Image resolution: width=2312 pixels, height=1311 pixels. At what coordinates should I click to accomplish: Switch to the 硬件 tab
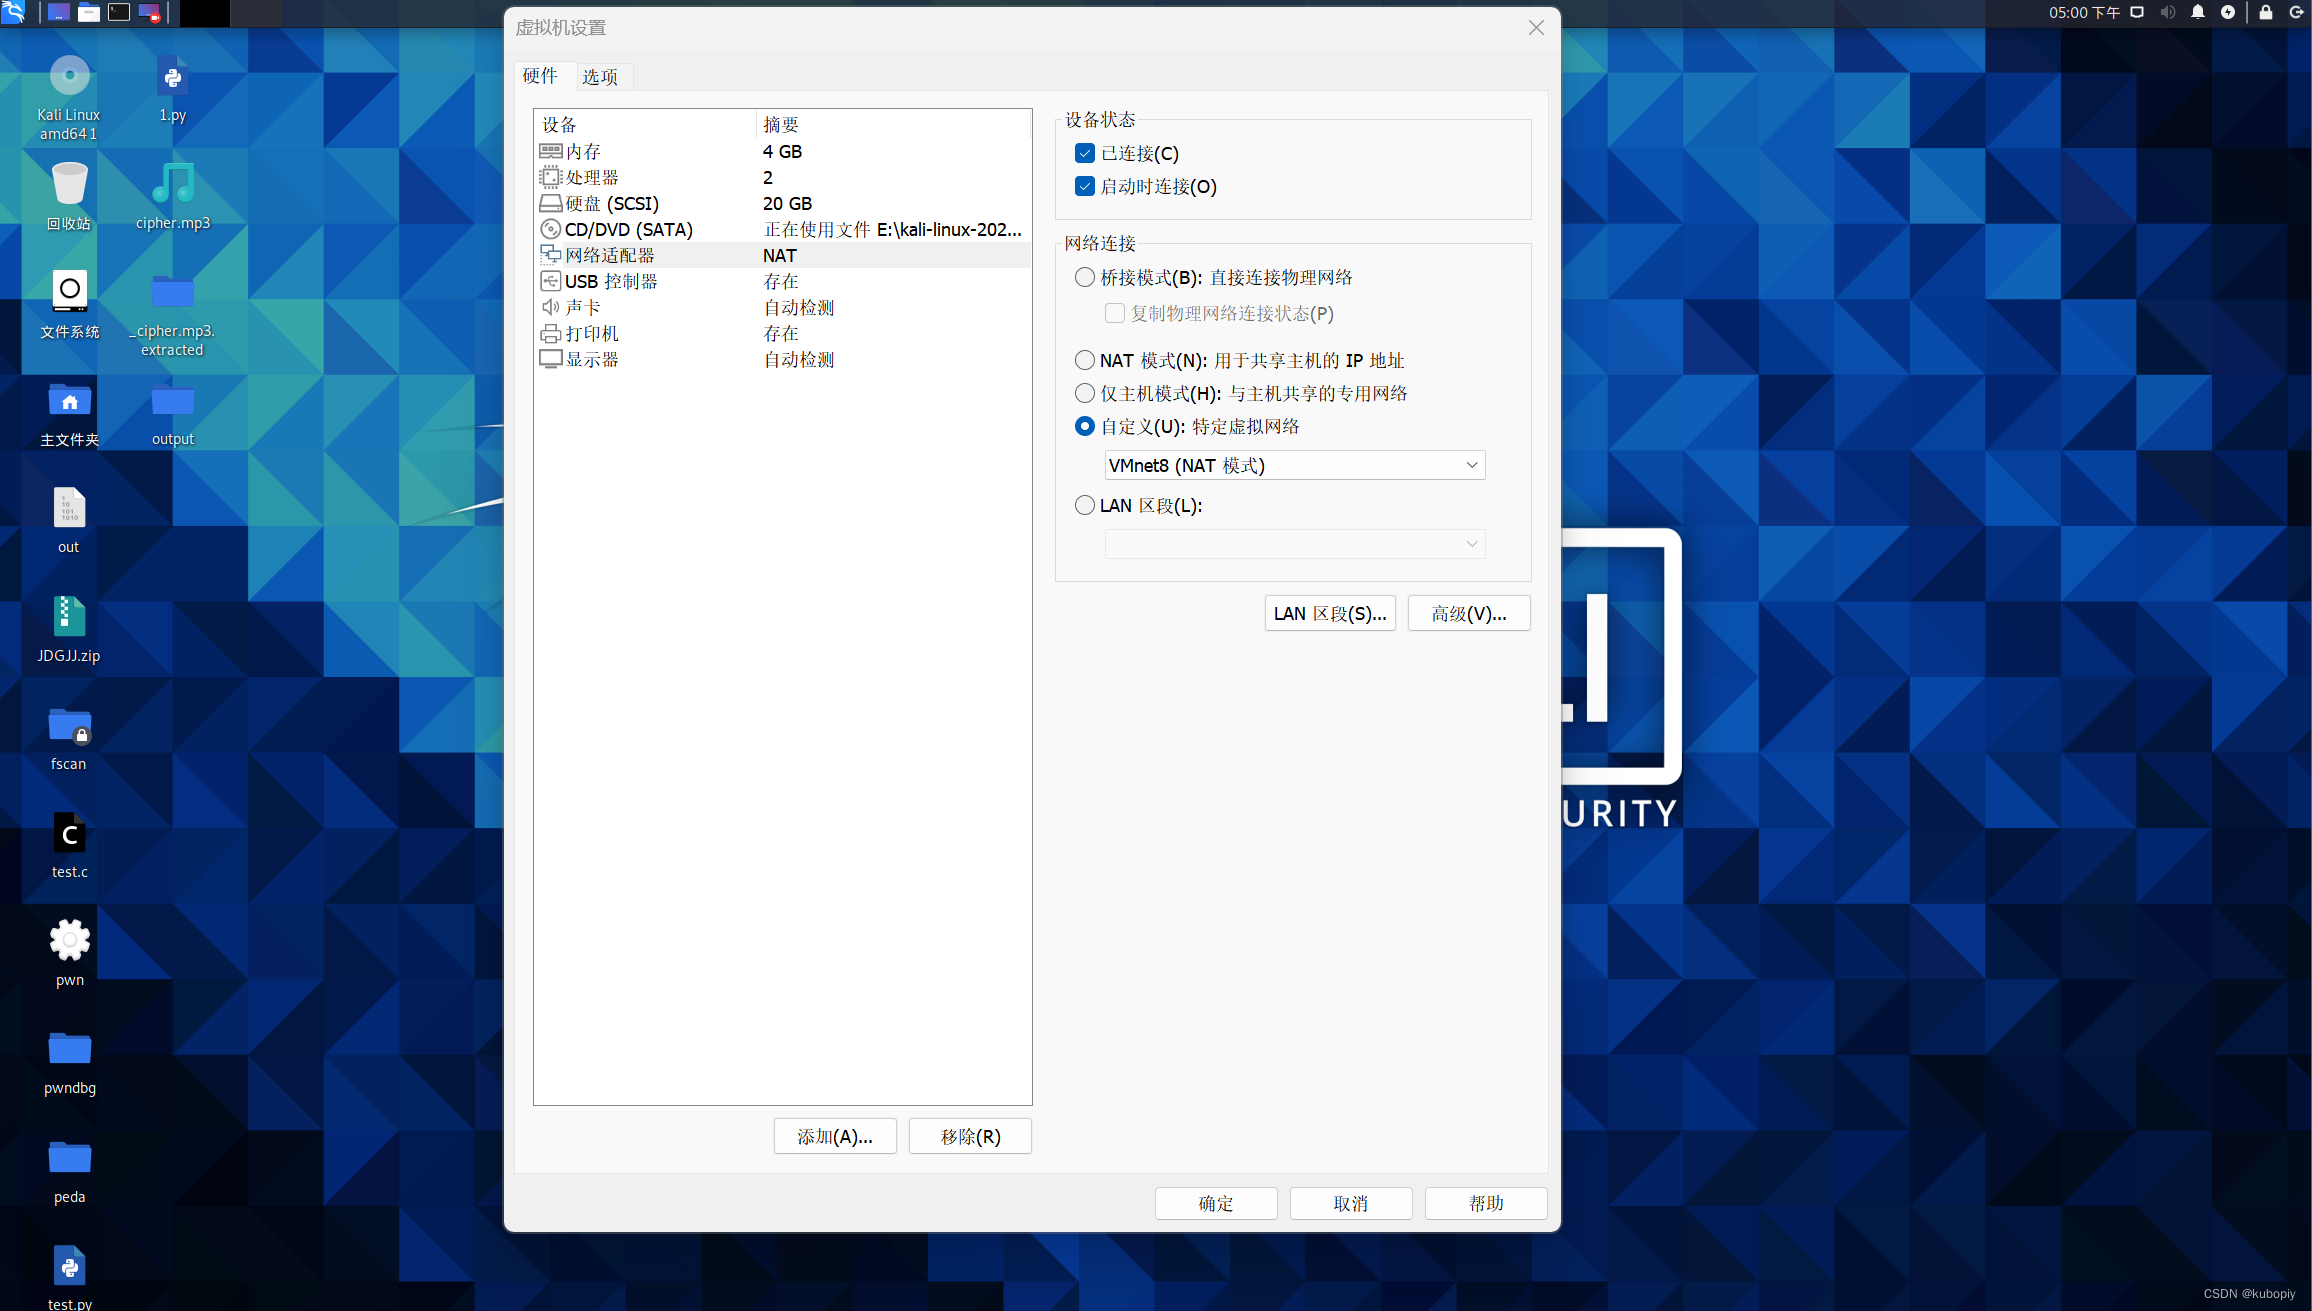540,76
